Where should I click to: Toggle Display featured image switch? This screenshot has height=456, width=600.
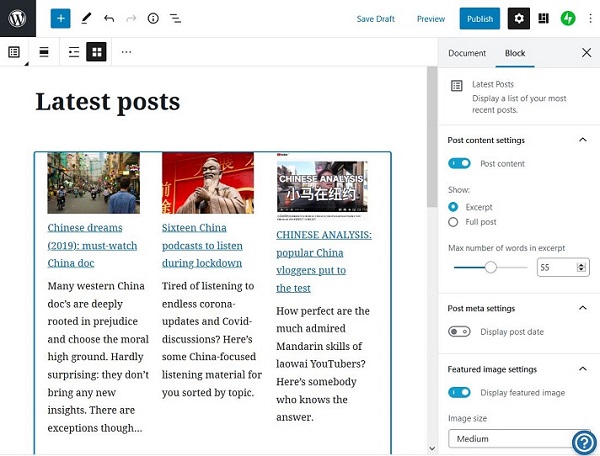pyautogui.click(x=459, y=392)
